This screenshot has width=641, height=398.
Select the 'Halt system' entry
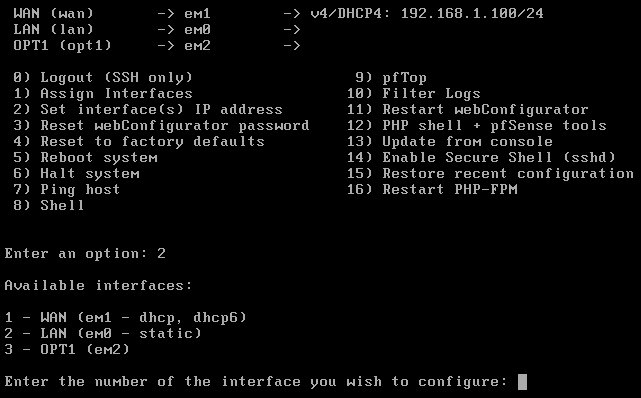76,174
